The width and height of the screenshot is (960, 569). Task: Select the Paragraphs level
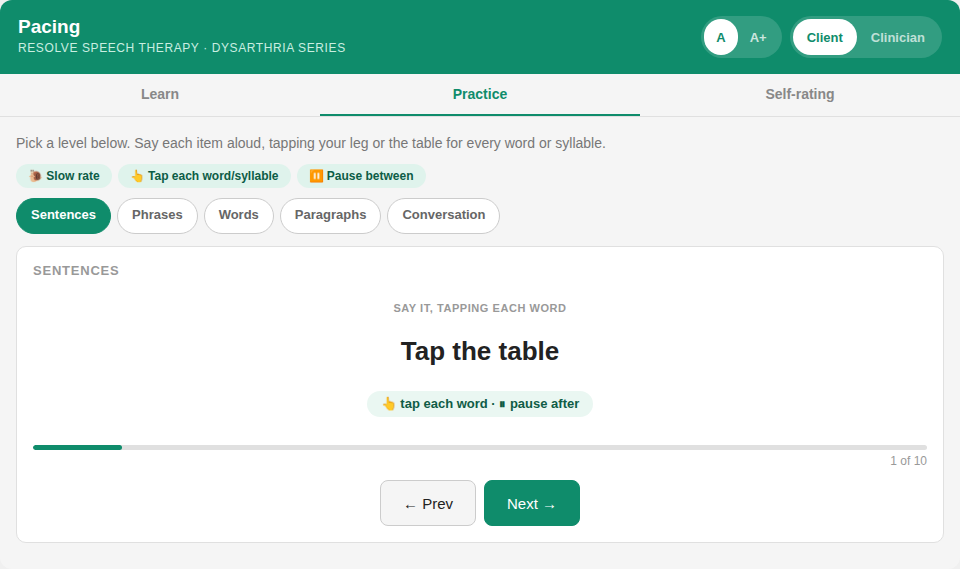pyautogui.click(x=331, y=216)
